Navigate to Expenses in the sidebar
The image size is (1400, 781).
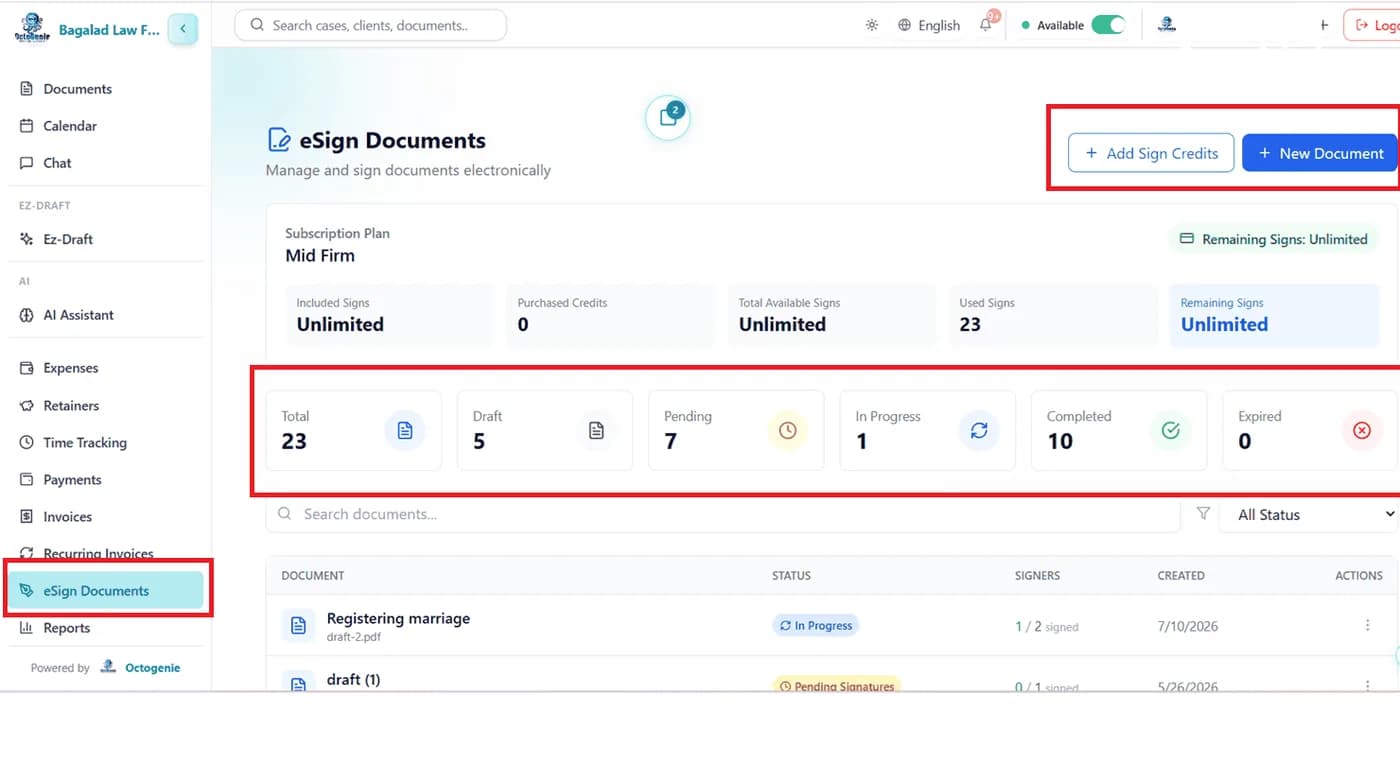pyautogui.click(x=106, y=368)
